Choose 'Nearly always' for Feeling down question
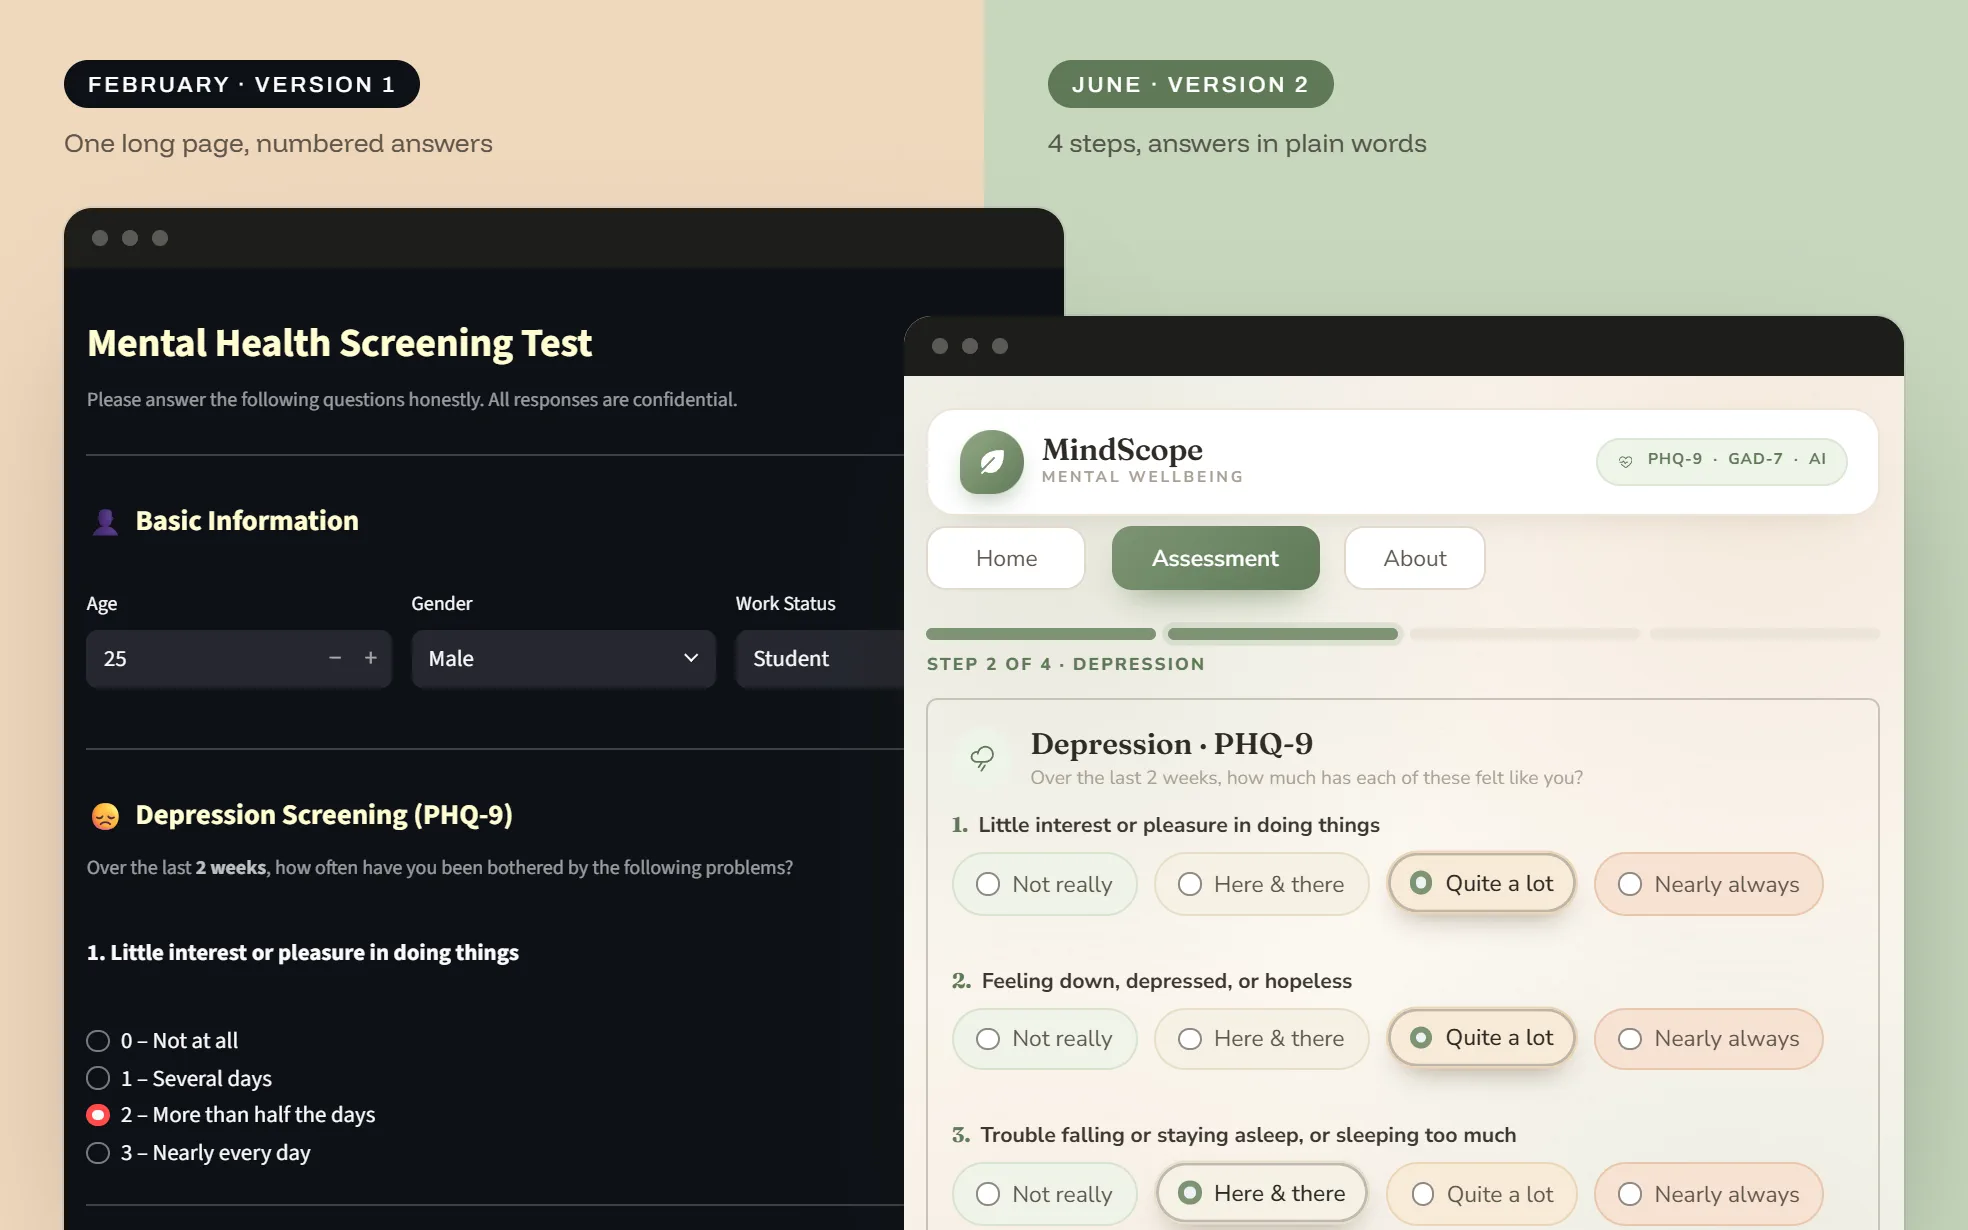 pos(1708,1039)
